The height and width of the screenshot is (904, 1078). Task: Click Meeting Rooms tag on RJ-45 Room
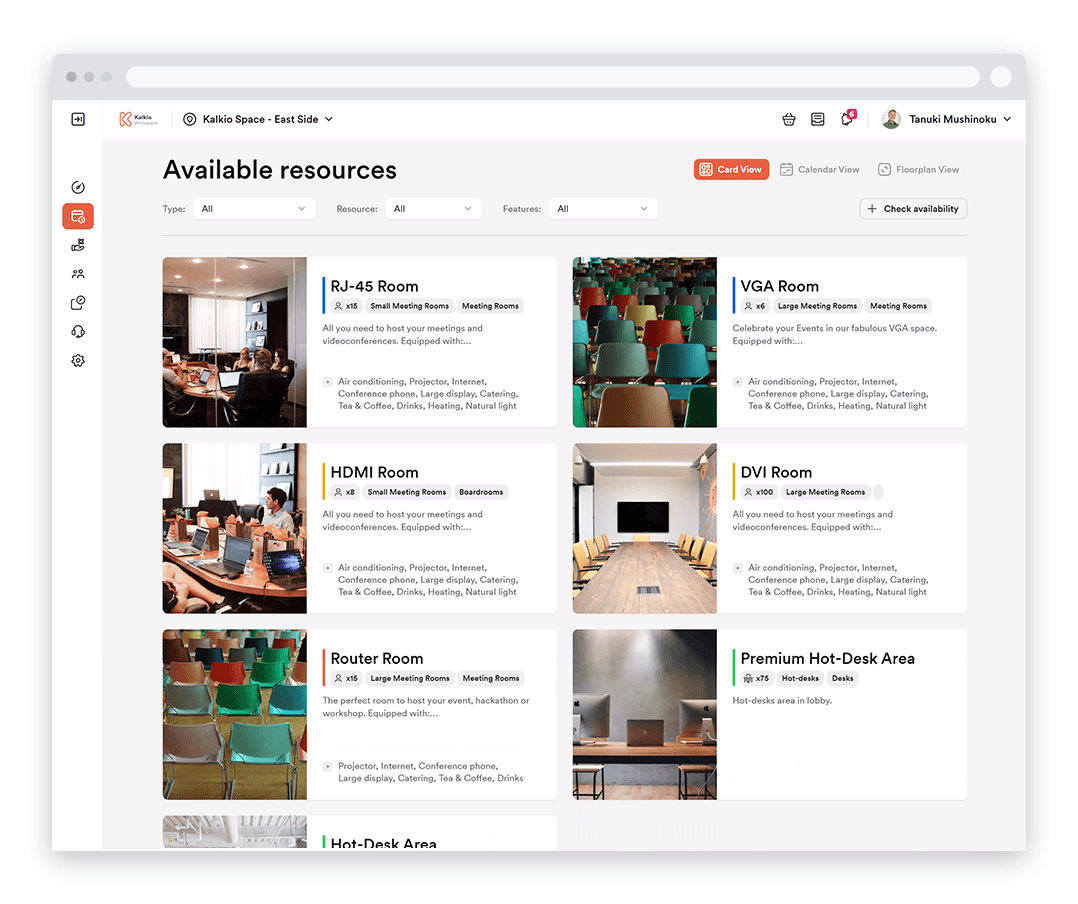(x=490, y=306)
